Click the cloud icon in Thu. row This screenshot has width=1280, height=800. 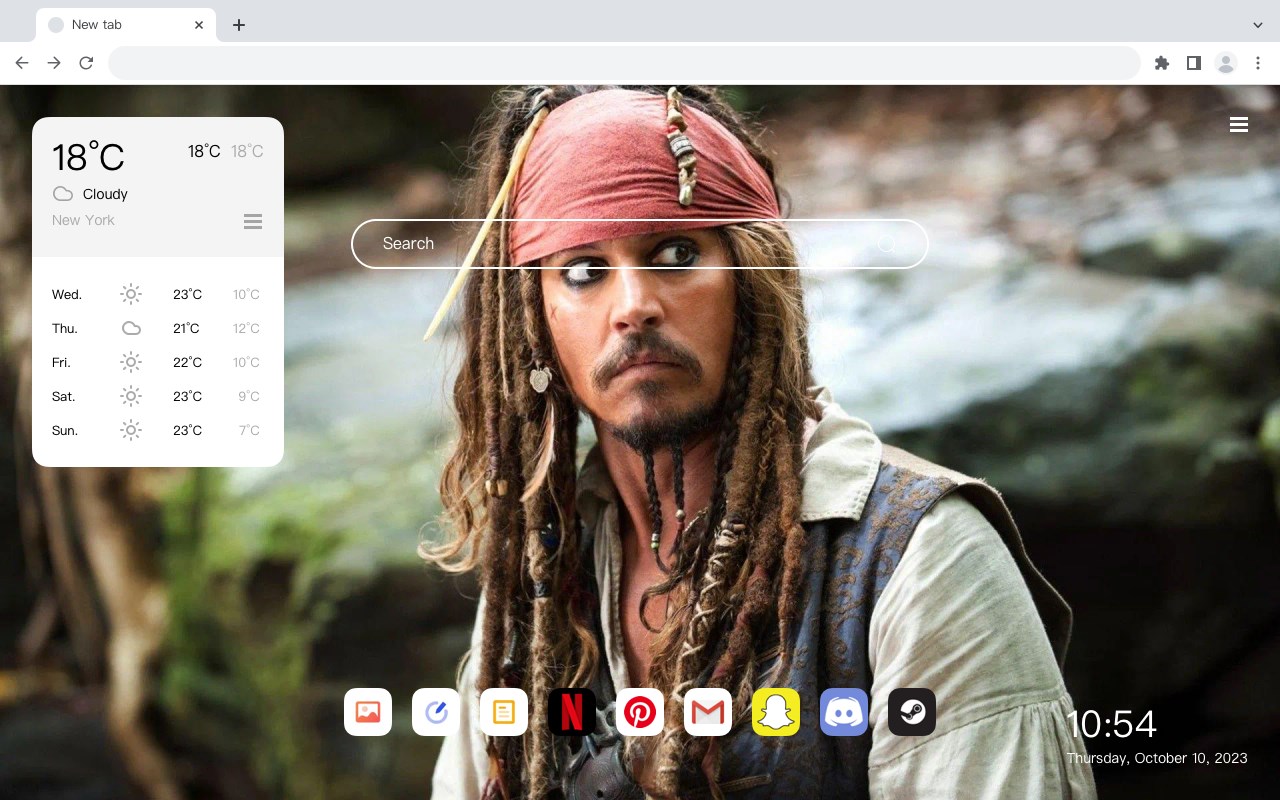pos(131,328)
